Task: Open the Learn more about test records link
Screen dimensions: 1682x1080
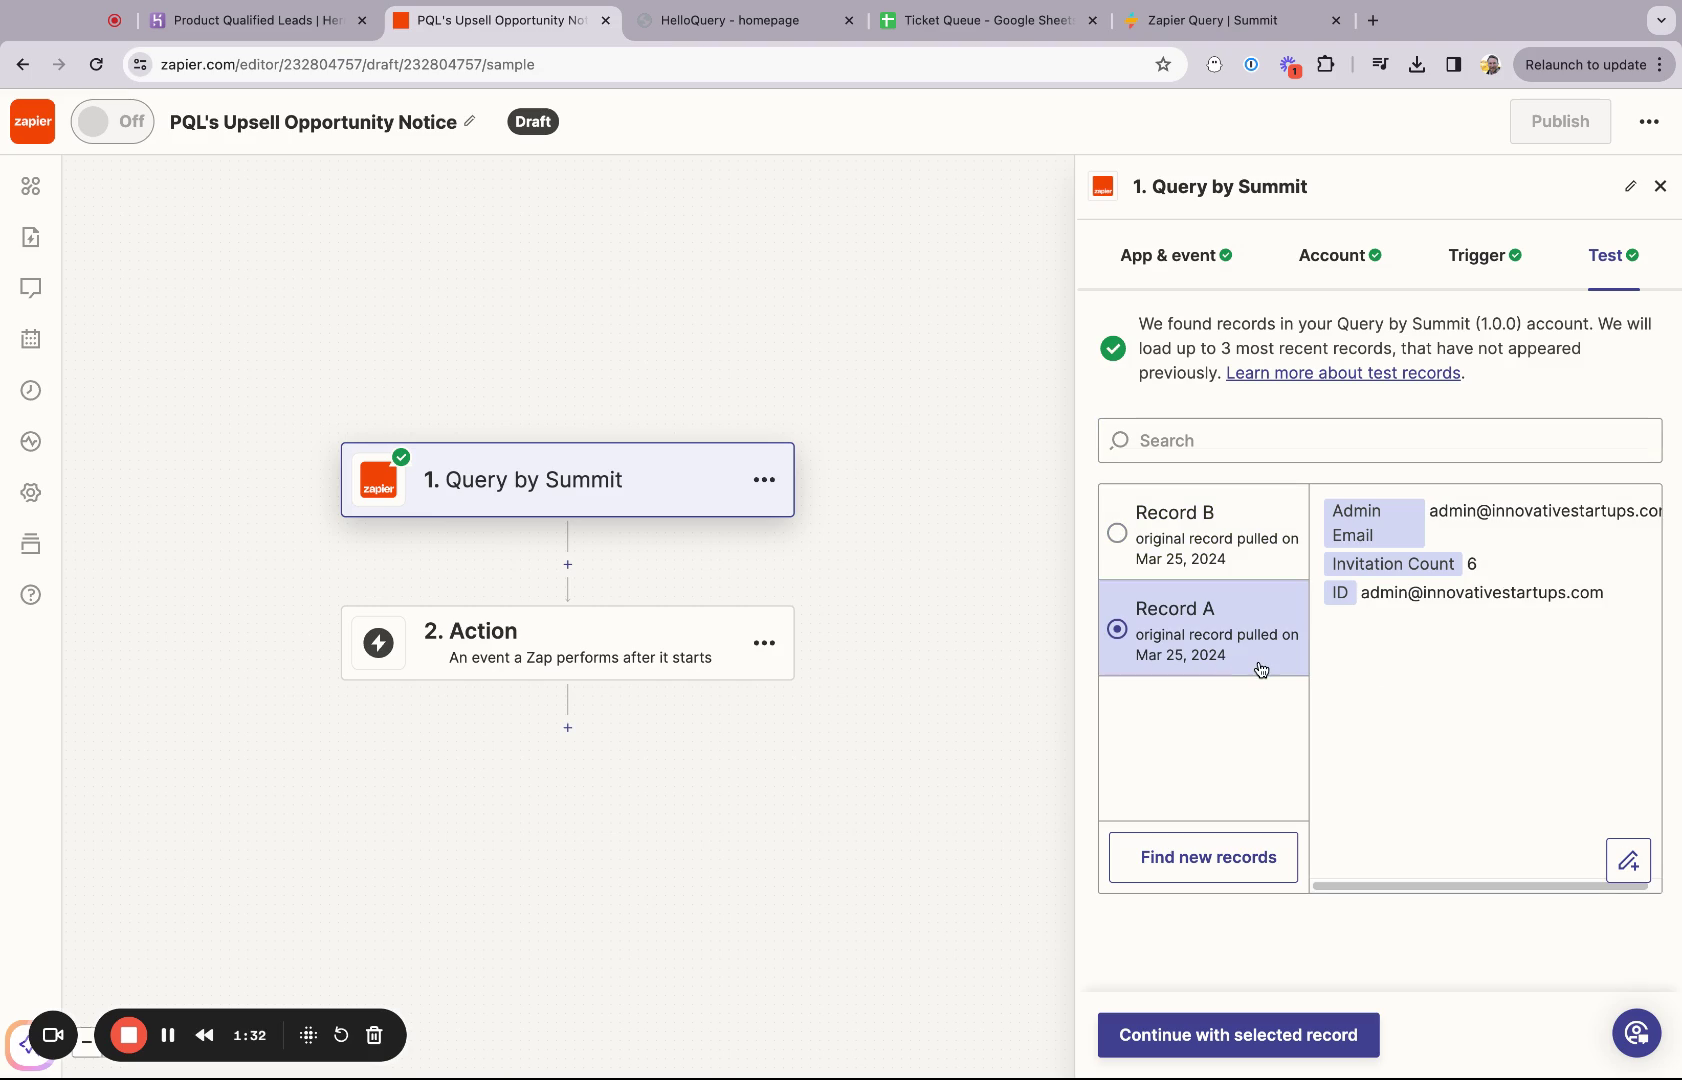Action: pos(1343,372)
